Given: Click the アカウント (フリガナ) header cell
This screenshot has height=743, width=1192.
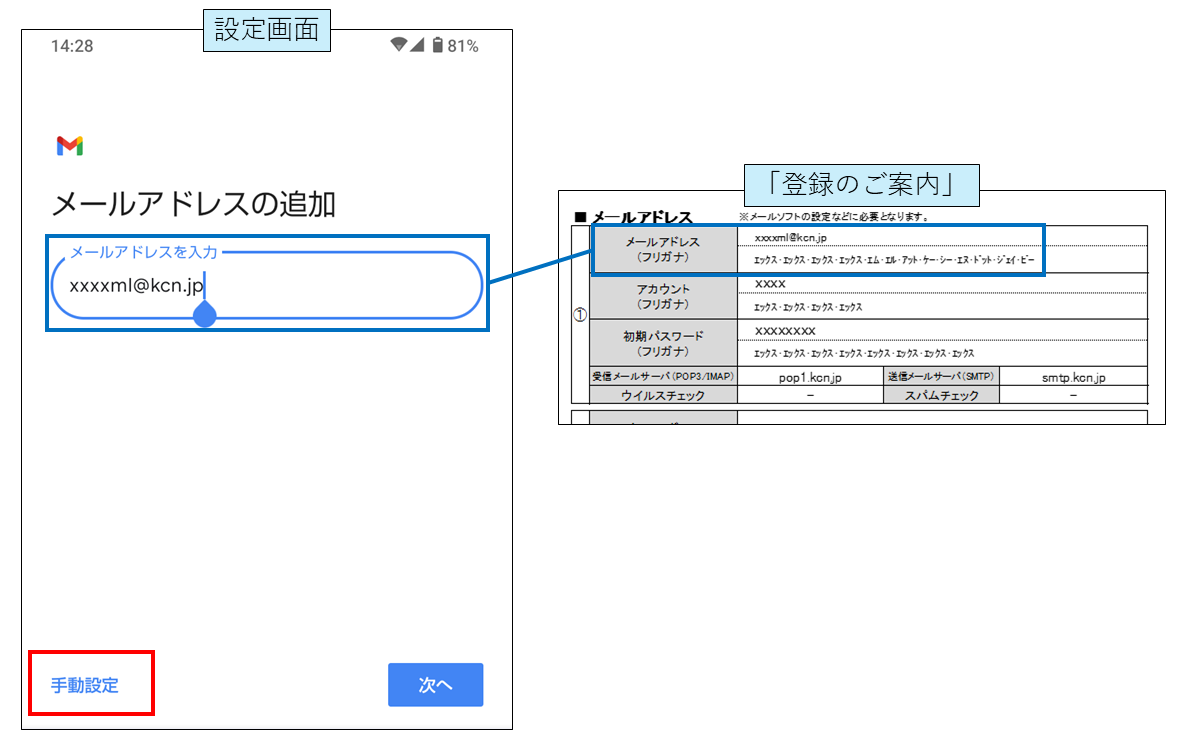Looking at the screenshot, I should pos(663,297).
